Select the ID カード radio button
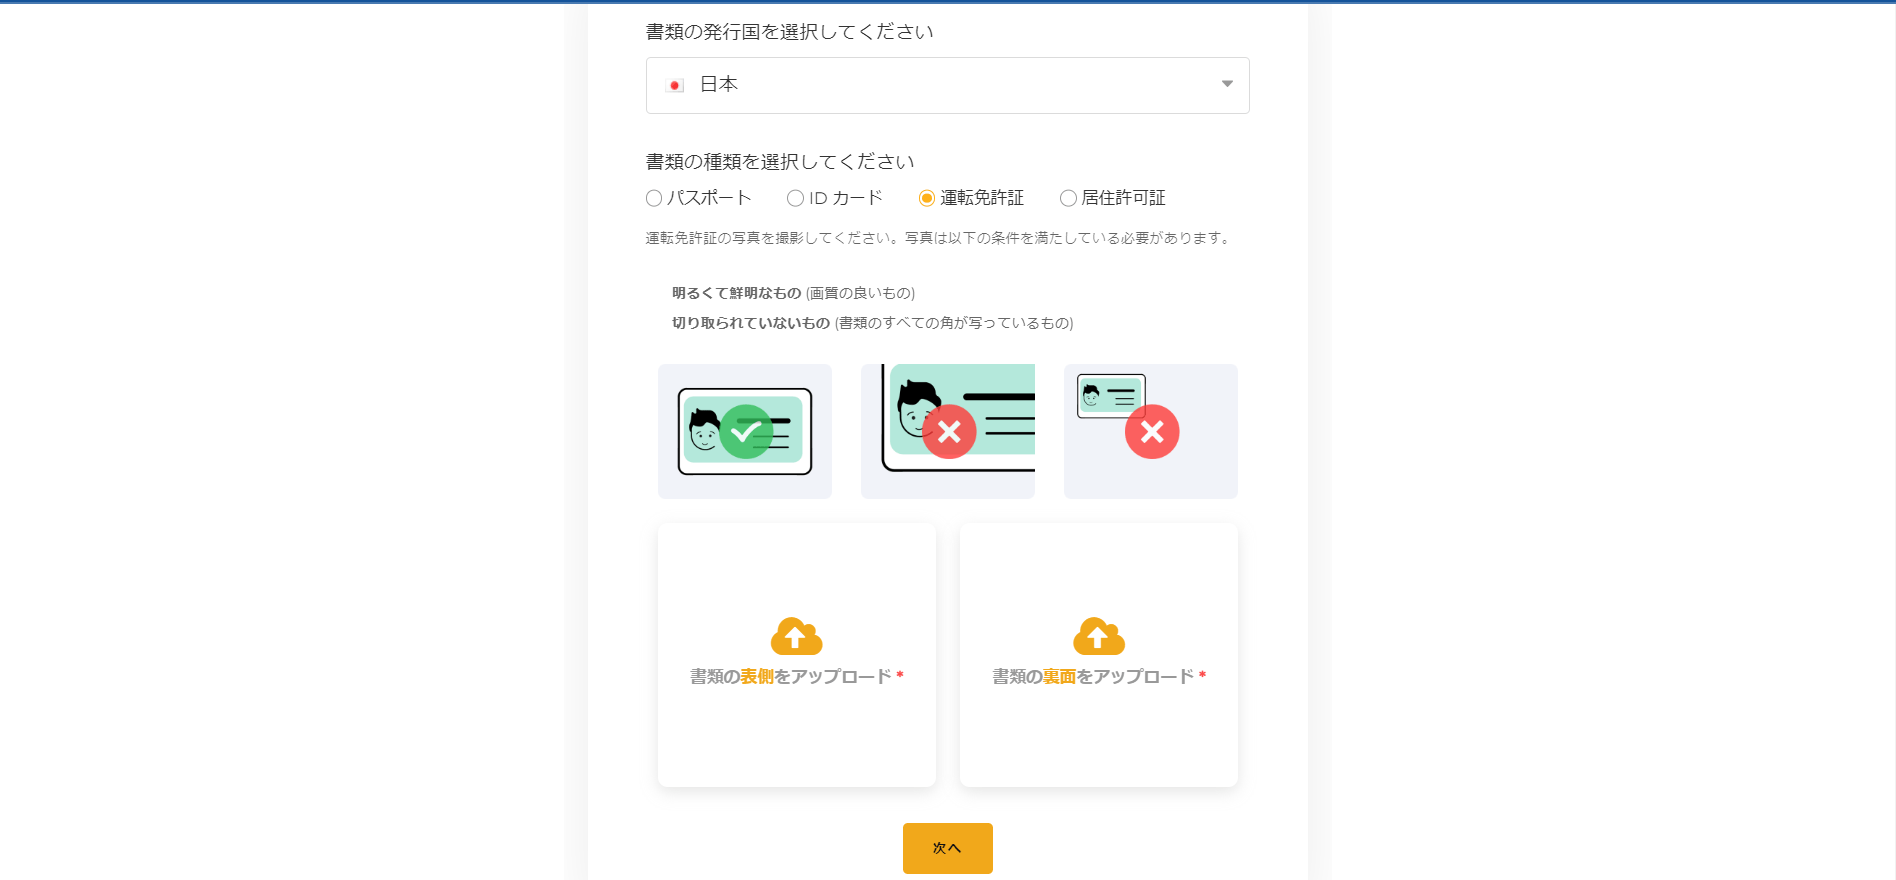Image resolution: width=1896 pixels, height=880 pixels. pyautogui.click(x=795, y=198)
